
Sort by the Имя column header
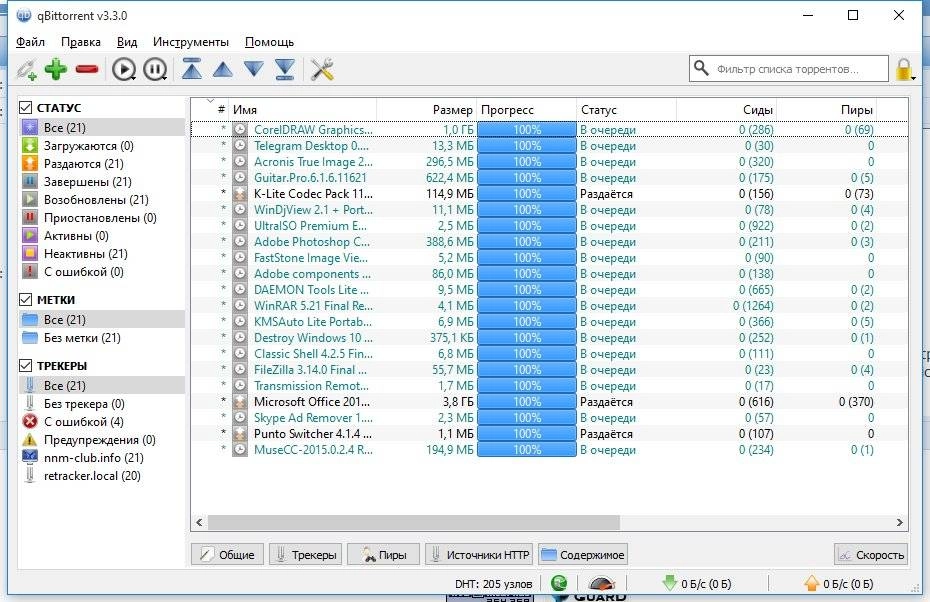302,110
